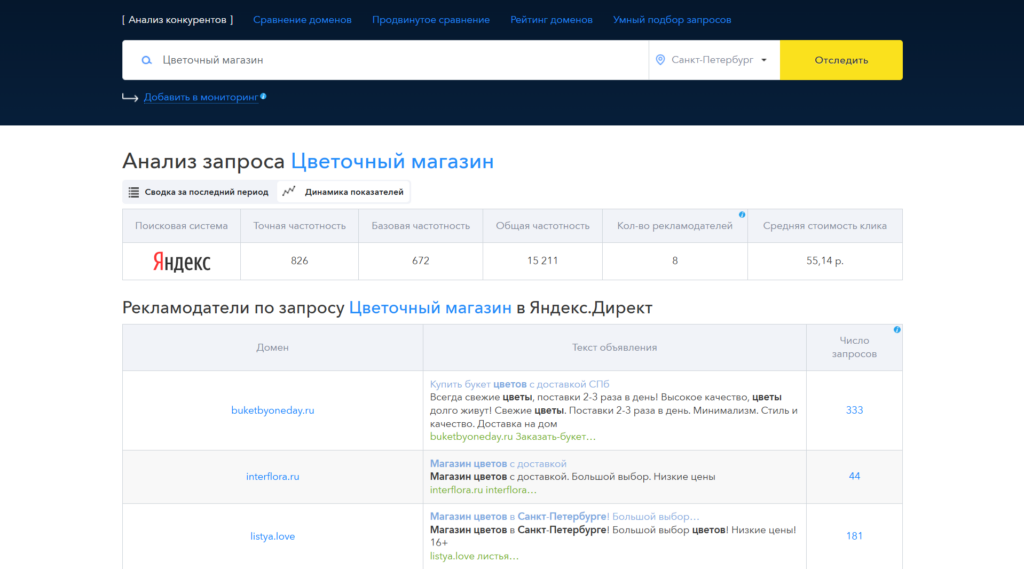Click the yellow Отследить button
The width and height of the screenshot is (1024, 569).
[x=841, y=60]
